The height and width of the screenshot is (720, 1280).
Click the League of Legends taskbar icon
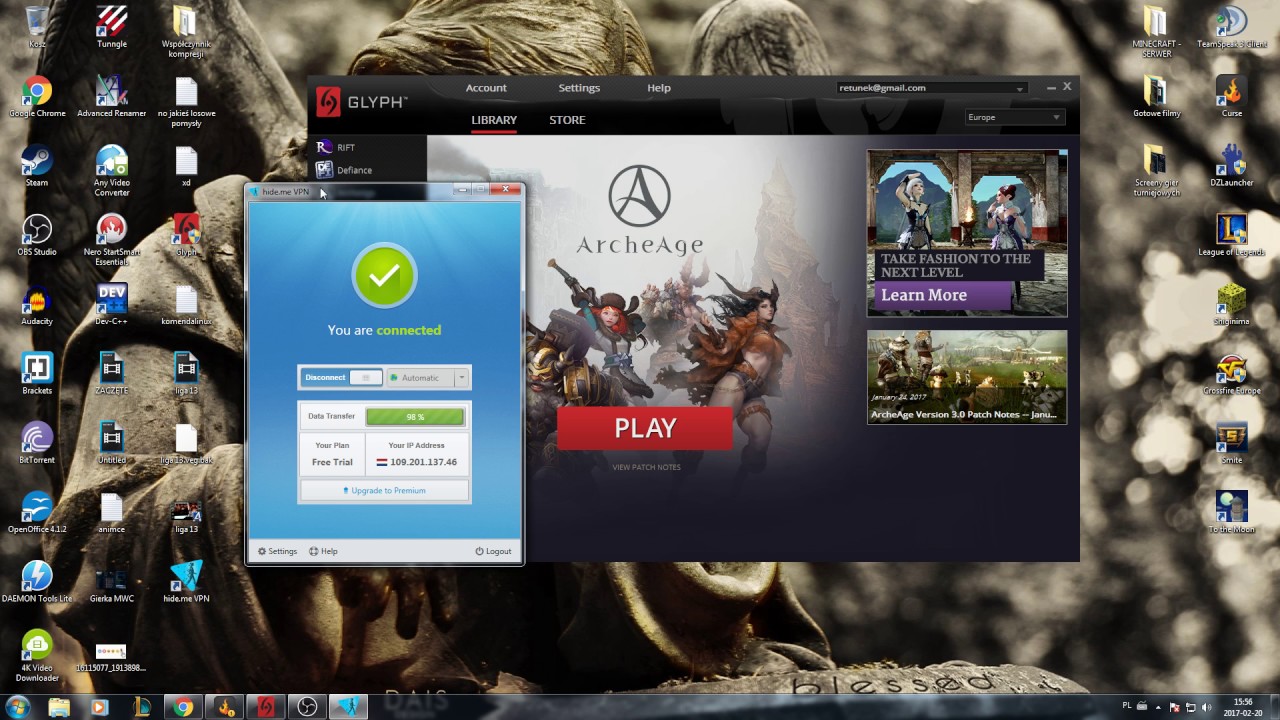(141, 707)
